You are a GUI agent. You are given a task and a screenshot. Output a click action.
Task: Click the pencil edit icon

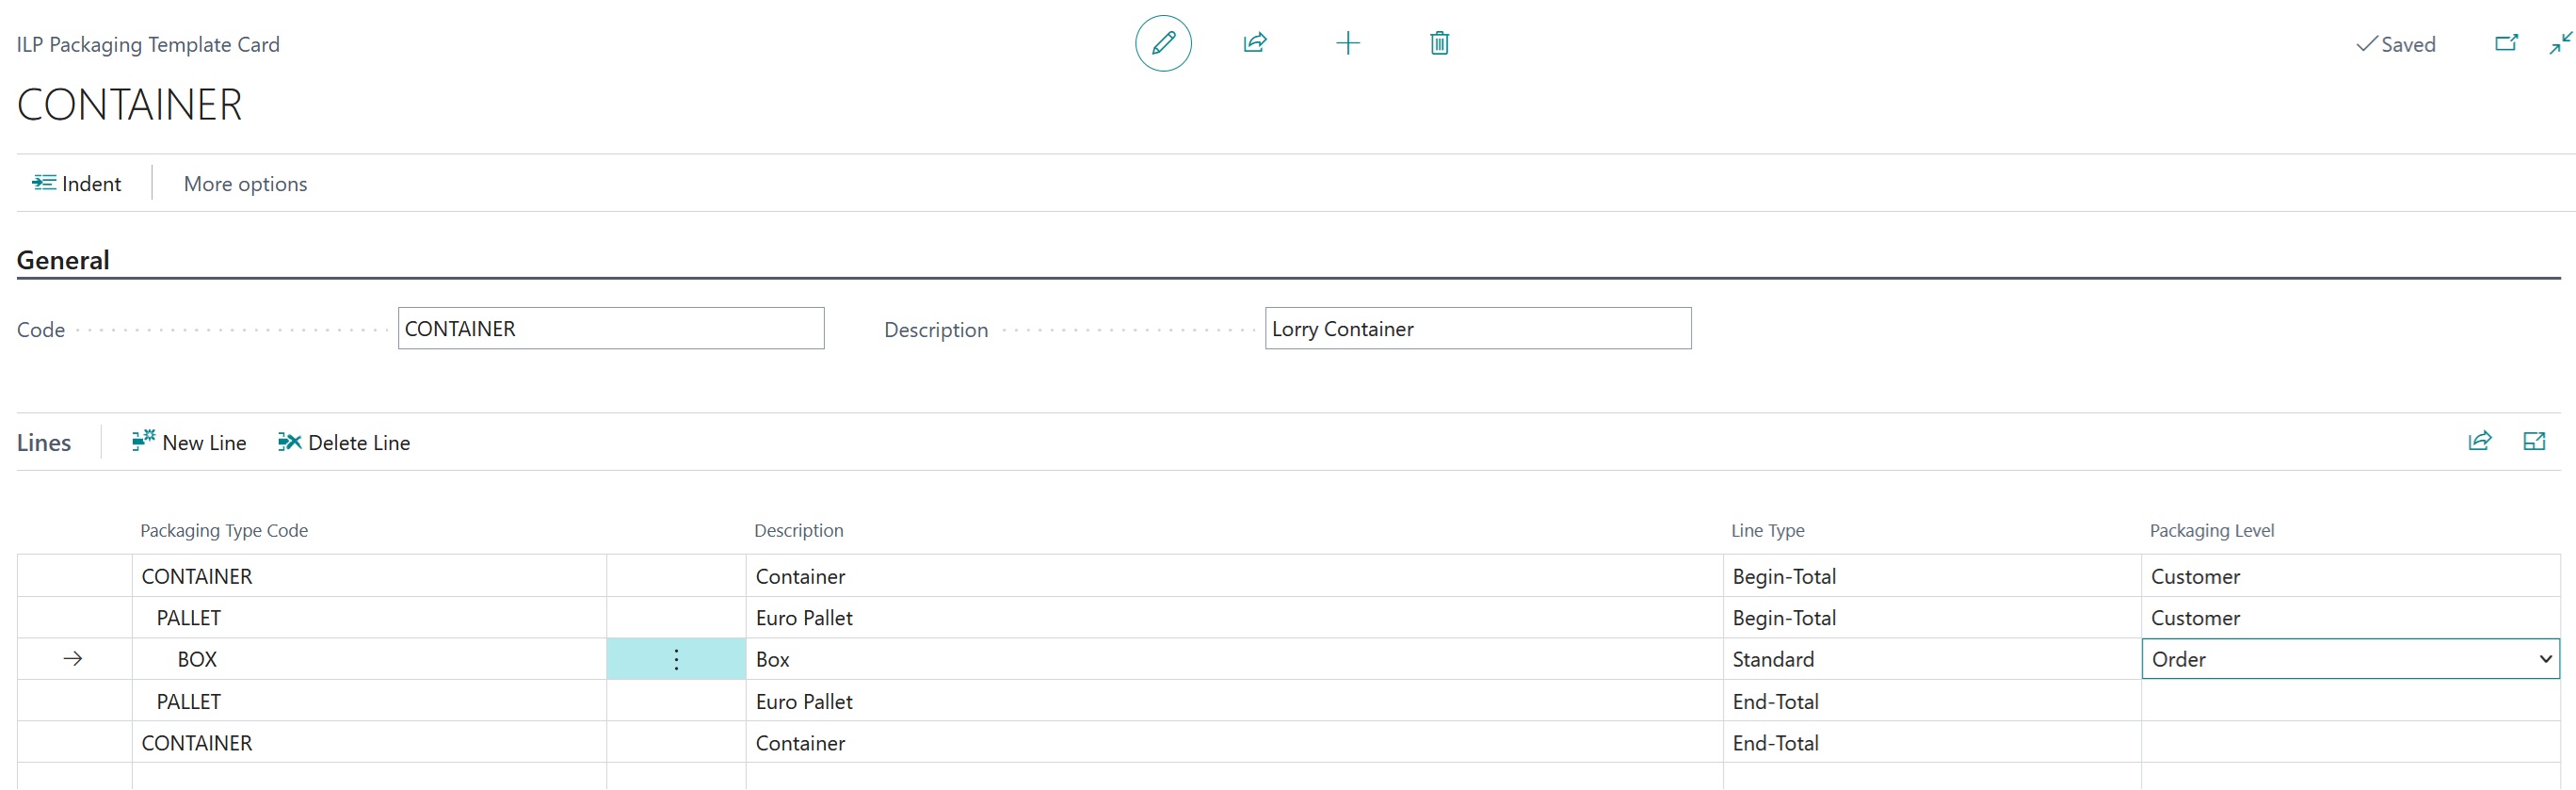(x=1162, y=43)
